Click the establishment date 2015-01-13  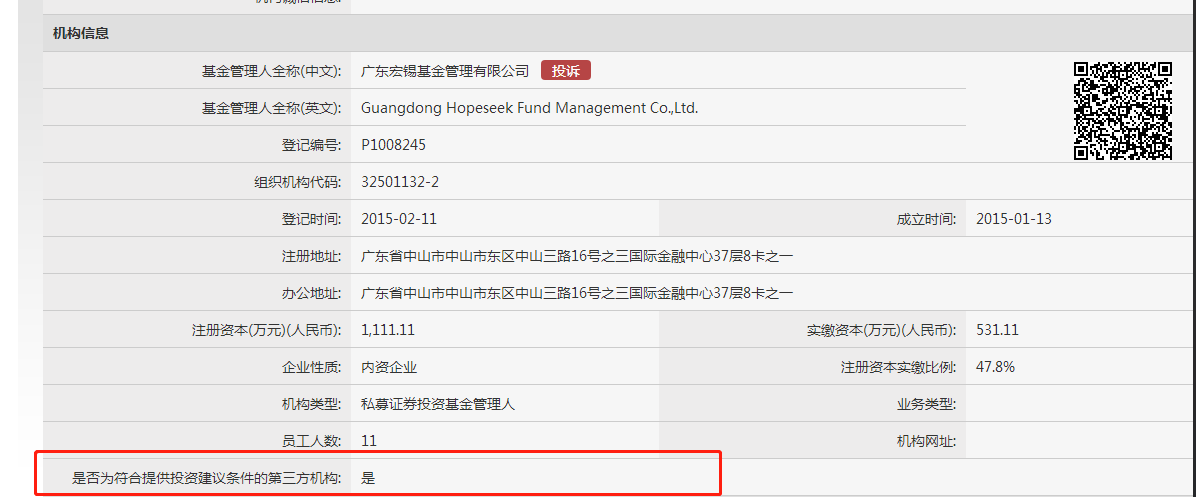[1013, 219]
